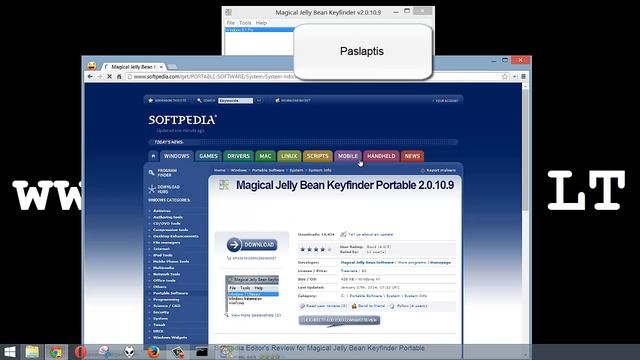Close the Magical Jelly Bean browser tab
Screen dimensions: 640x360
[161, 67]
